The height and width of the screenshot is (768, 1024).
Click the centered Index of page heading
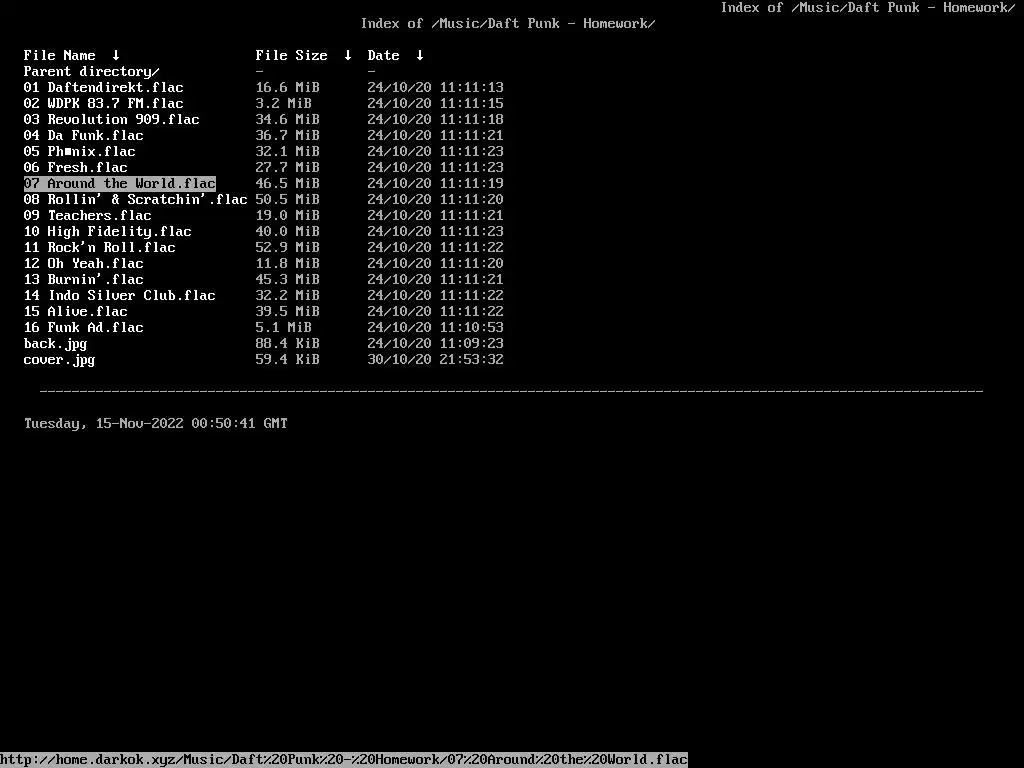pos(508,24)
